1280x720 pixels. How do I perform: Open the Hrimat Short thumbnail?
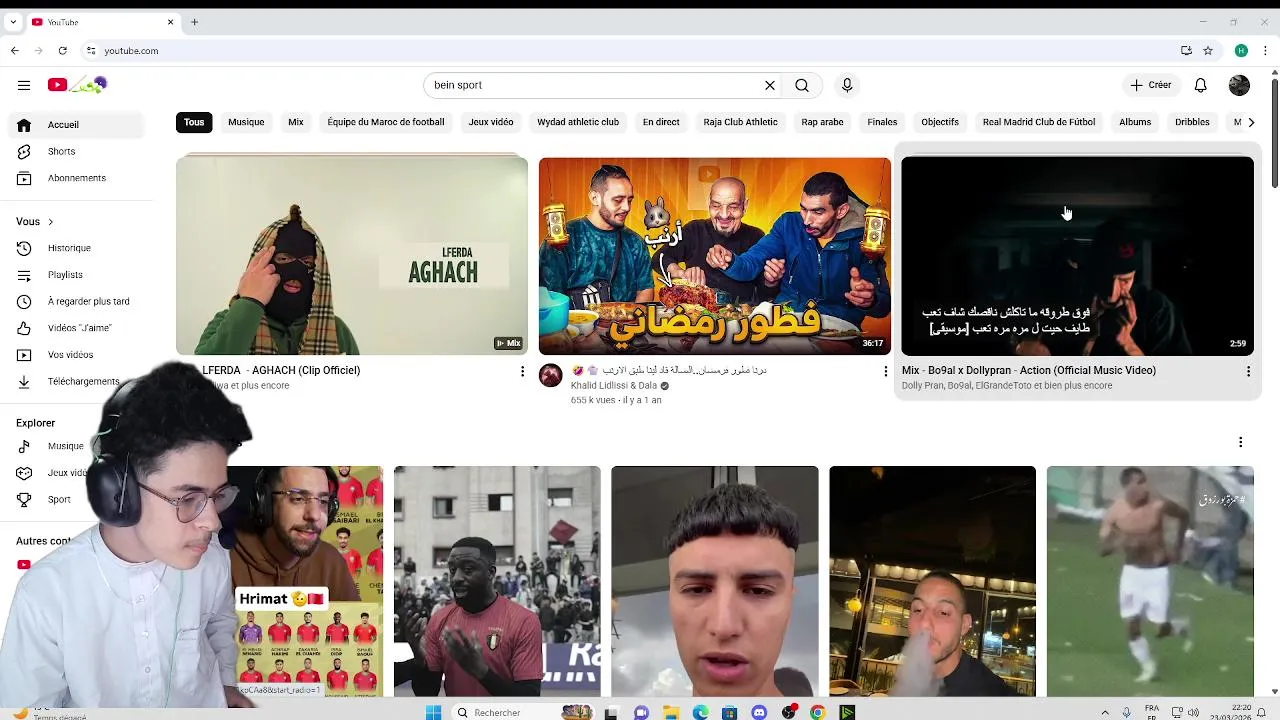point(304,581)
